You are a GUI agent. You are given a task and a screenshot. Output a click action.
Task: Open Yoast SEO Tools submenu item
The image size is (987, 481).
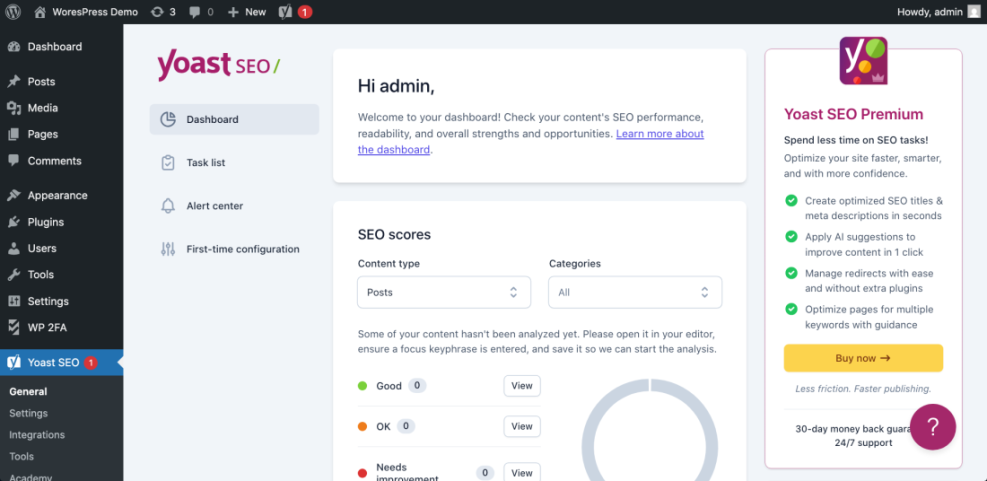[21, 456]
